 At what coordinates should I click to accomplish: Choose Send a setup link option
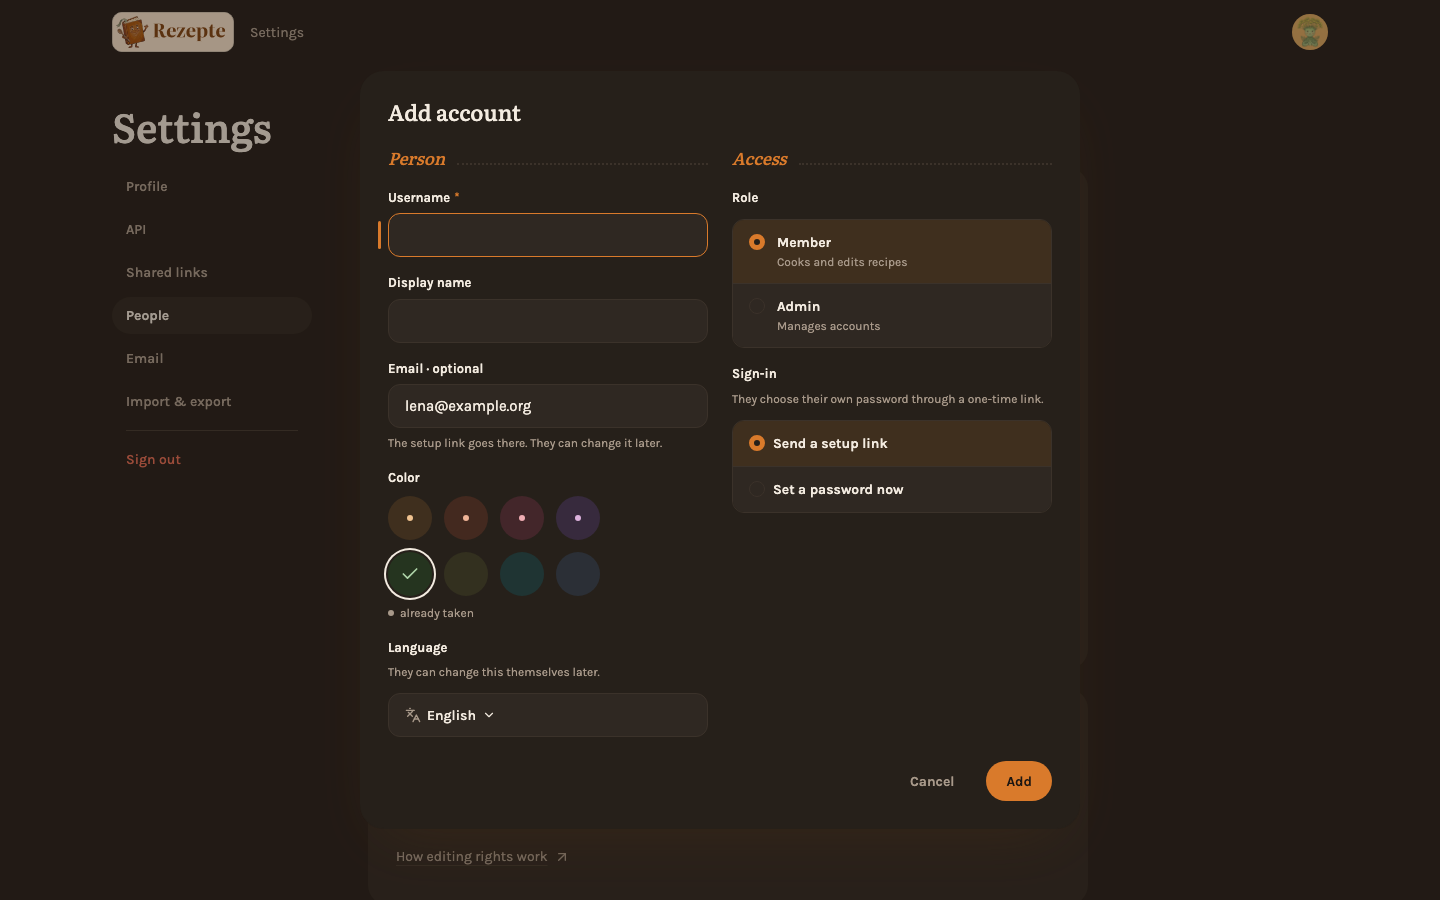[x=892, y=443]
